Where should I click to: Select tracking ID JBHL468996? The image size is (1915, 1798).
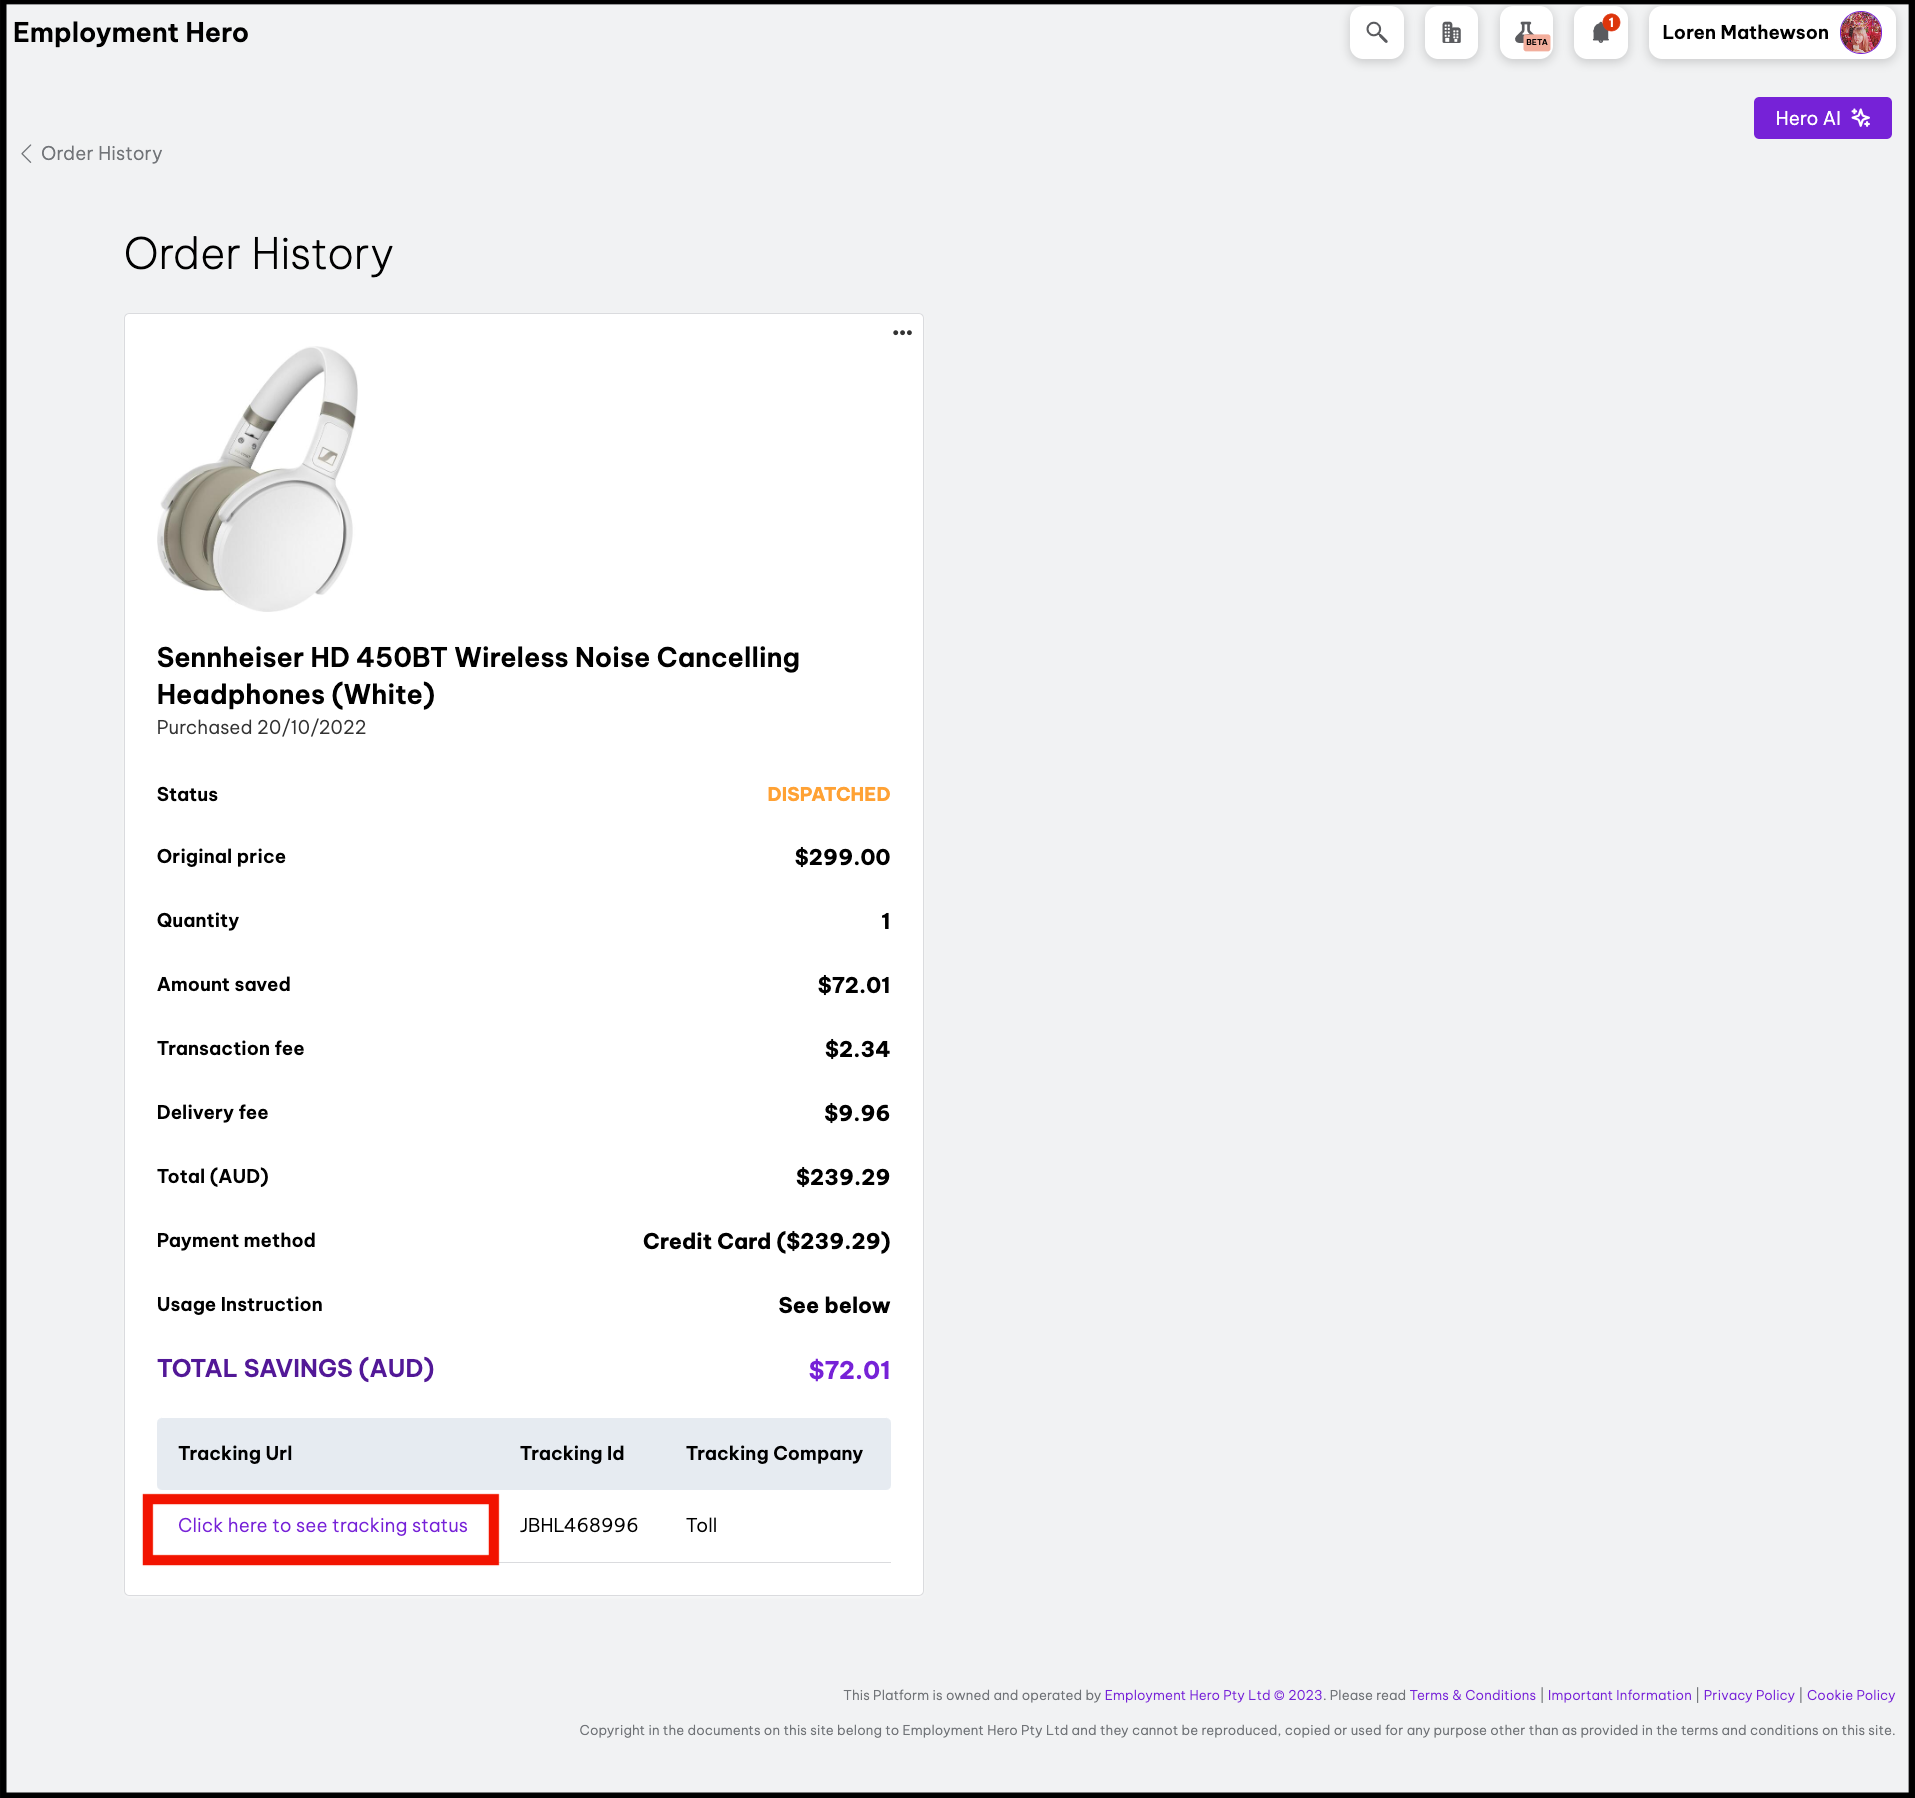579,1525
